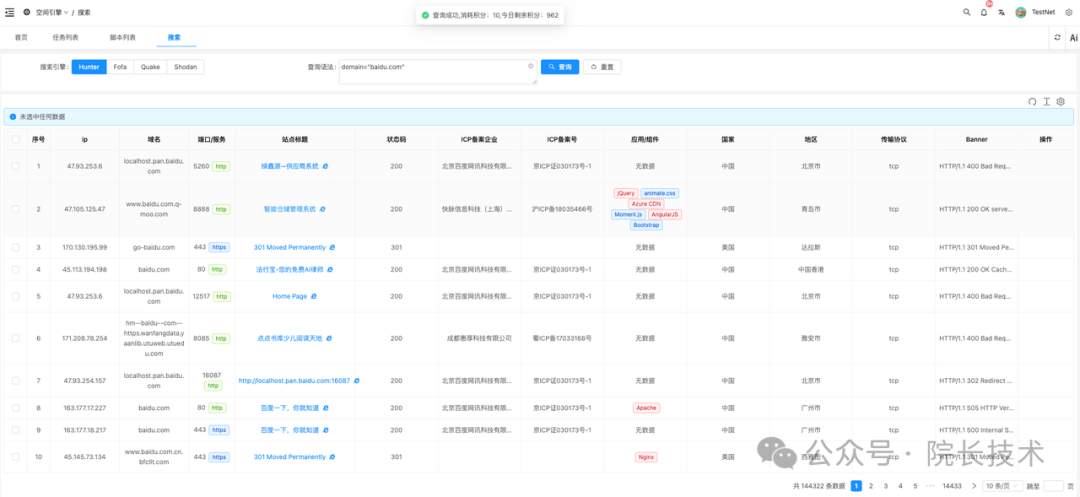Go to page 5

(x=915, y=485)
